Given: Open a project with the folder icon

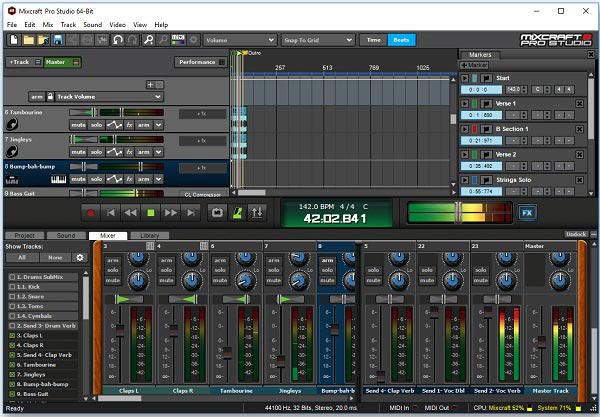Looking at the screenshot, I should coord(29,40).
